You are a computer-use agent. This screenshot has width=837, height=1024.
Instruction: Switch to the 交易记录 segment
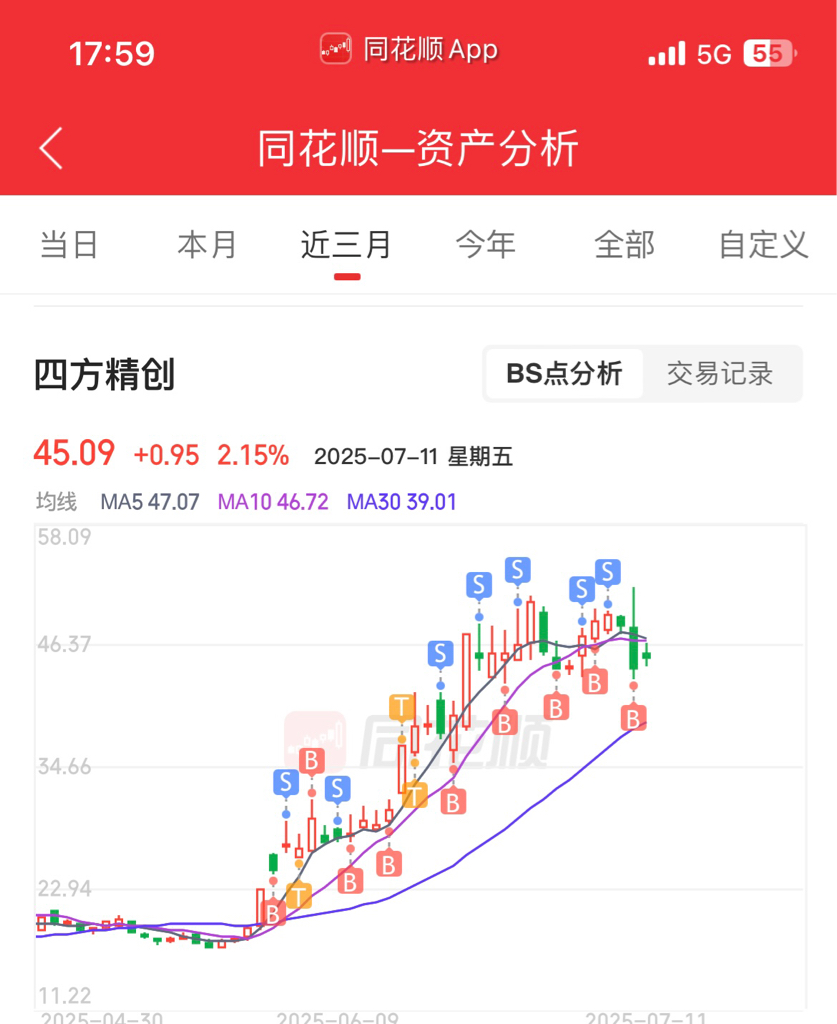pos(720,374)
